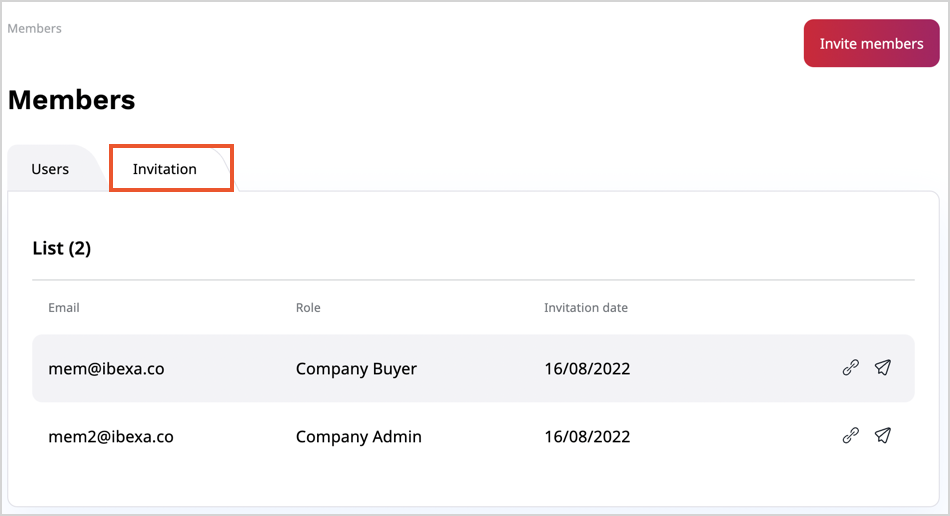The height and width of the screenshot is (516, 950).
Task: Resend invitation to mem2@ibexa.co via paper plane
Action: 882,435
